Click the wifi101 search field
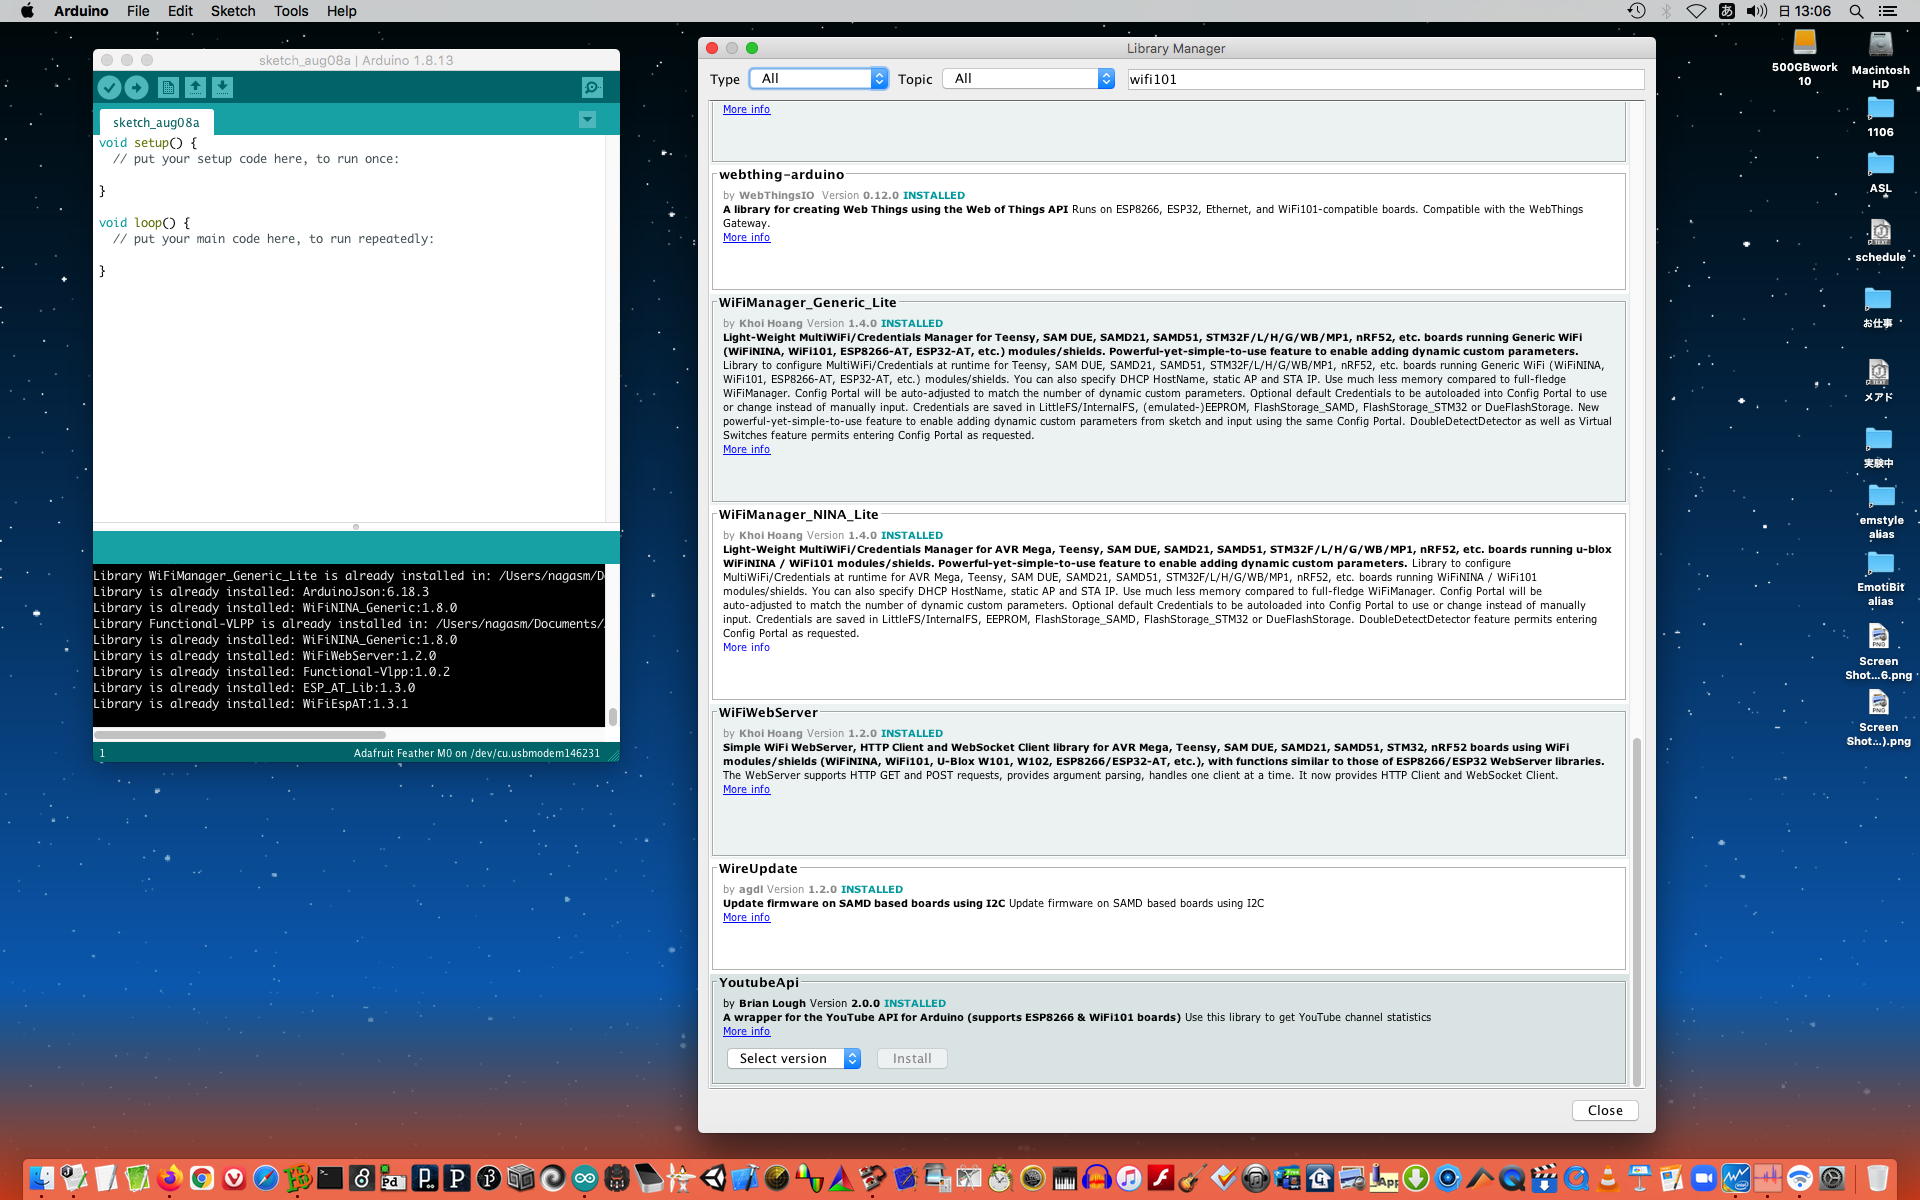 [1385, 79]
